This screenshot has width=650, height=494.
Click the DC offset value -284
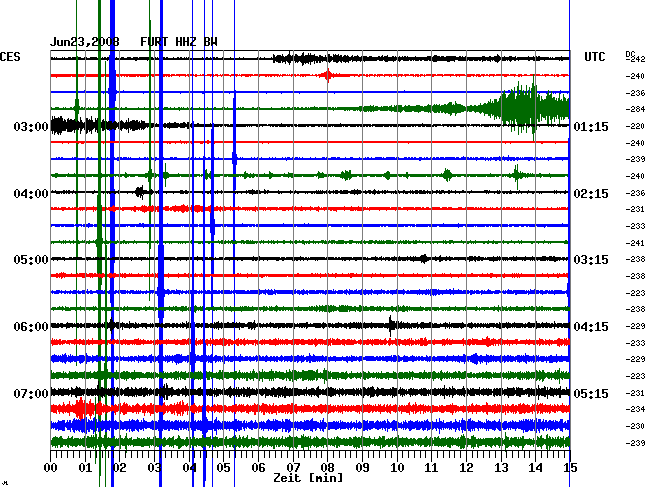(635, 109)
